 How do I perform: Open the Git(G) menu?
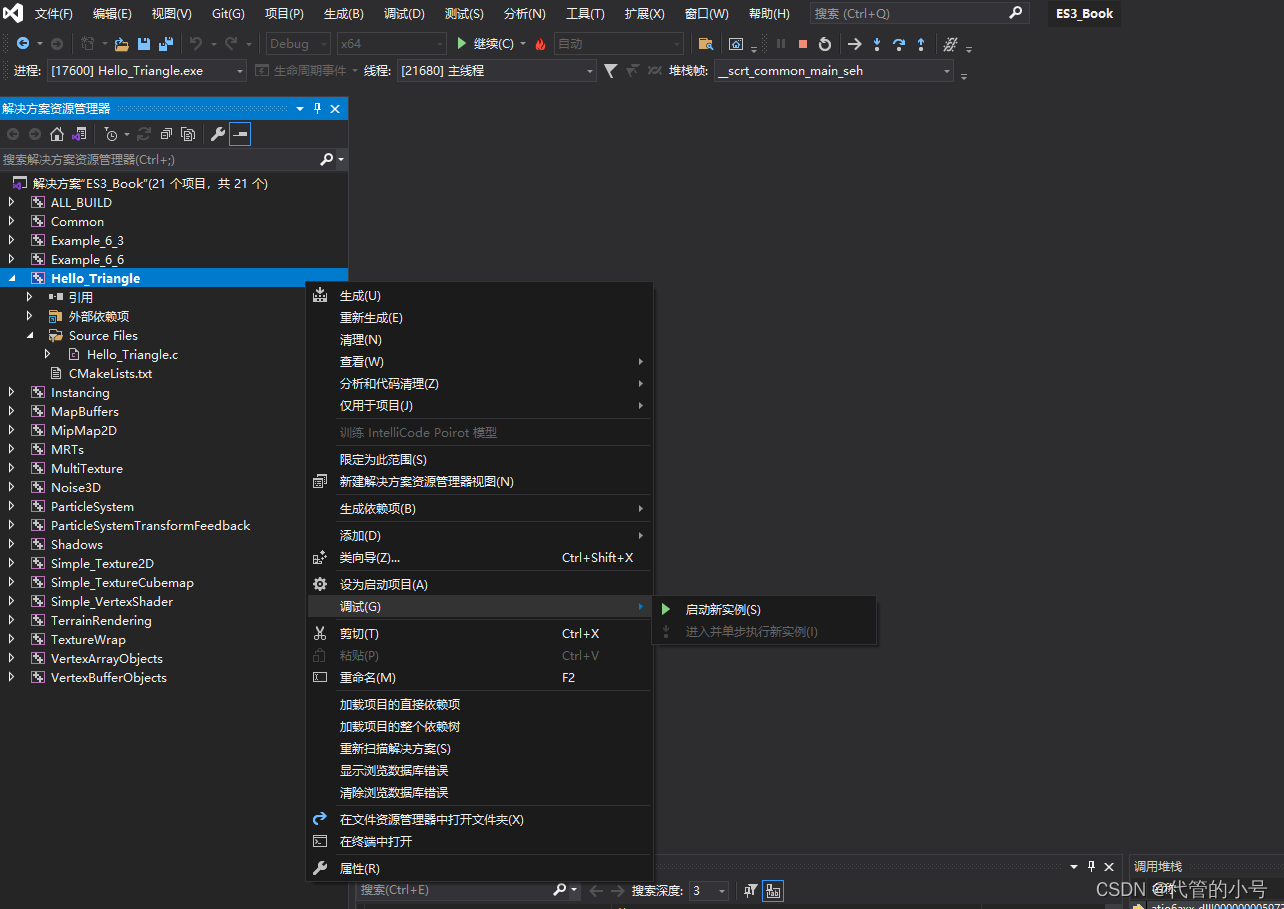click(x=227, y=13)
